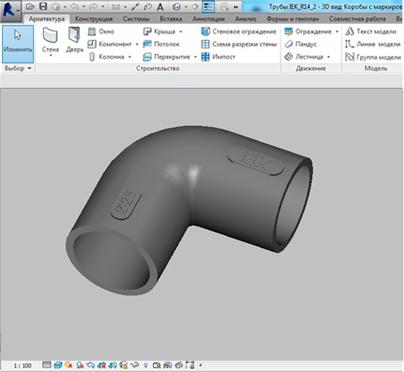The width and height of the screenshot is (404, 372).
Task: Open the Revit application menu logo
Action: pos(10,9)
